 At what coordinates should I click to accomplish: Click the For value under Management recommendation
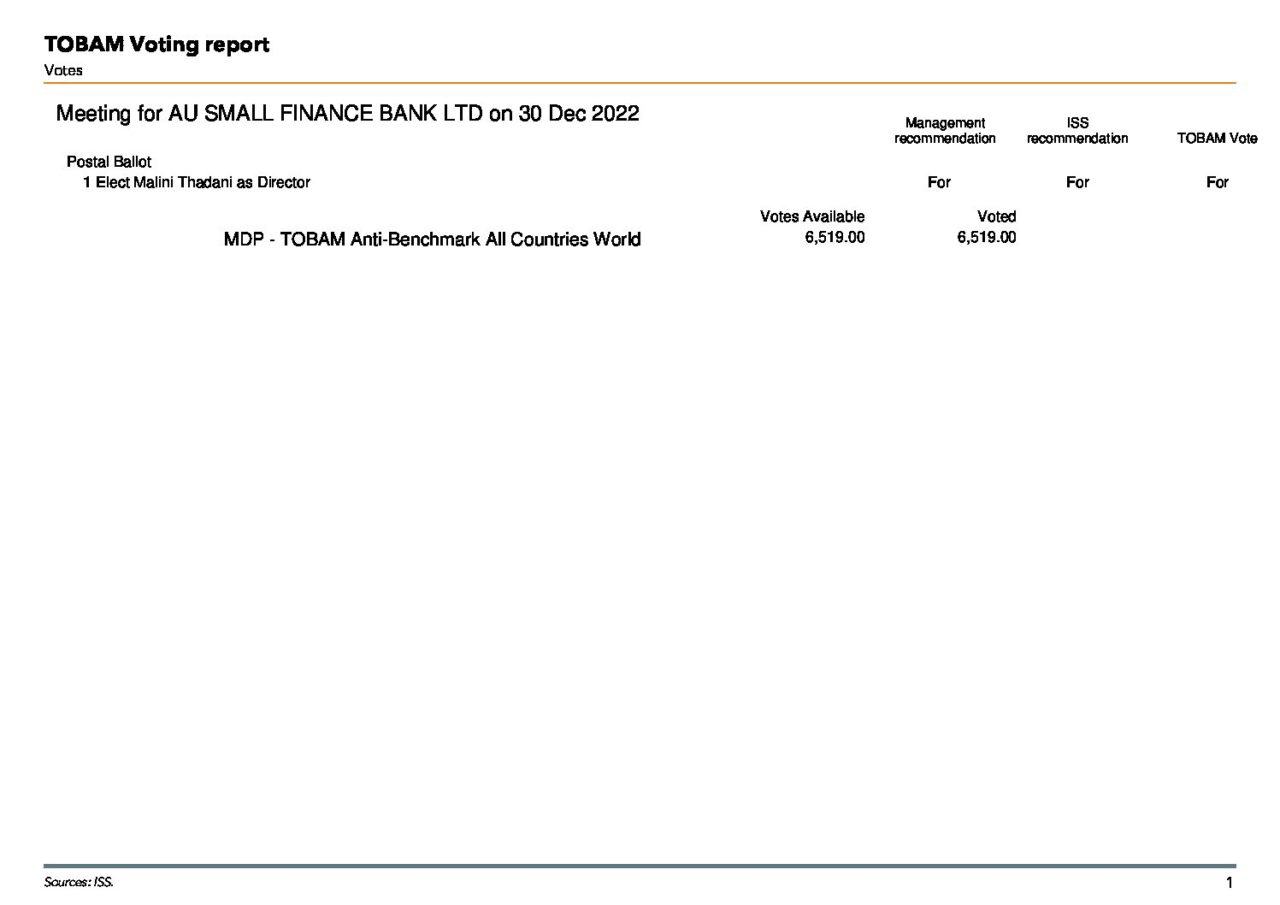tap(938, 182)
